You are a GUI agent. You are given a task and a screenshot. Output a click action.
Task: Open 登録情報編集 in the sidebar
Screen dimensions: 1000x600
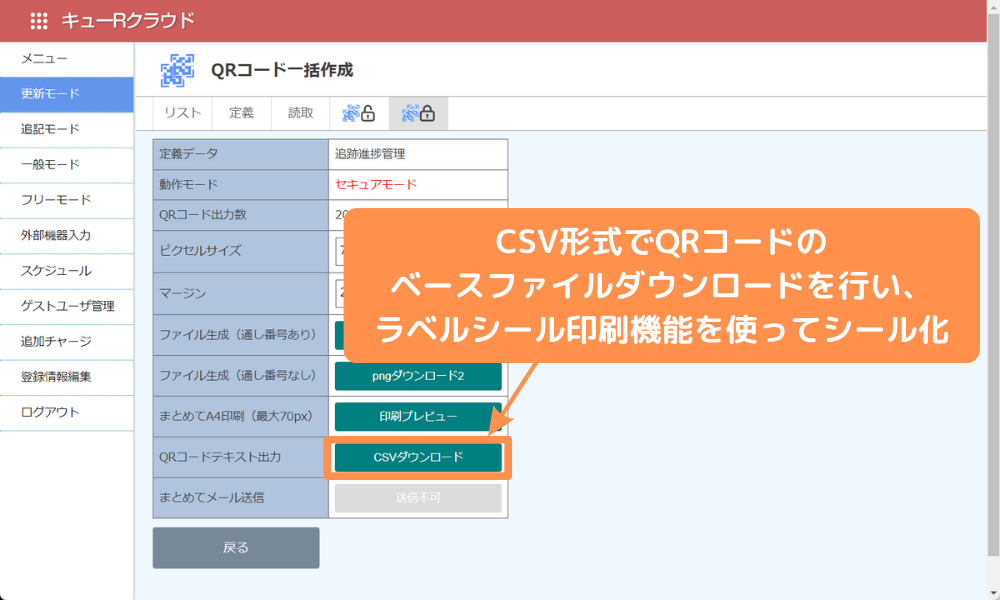(66, 377)
